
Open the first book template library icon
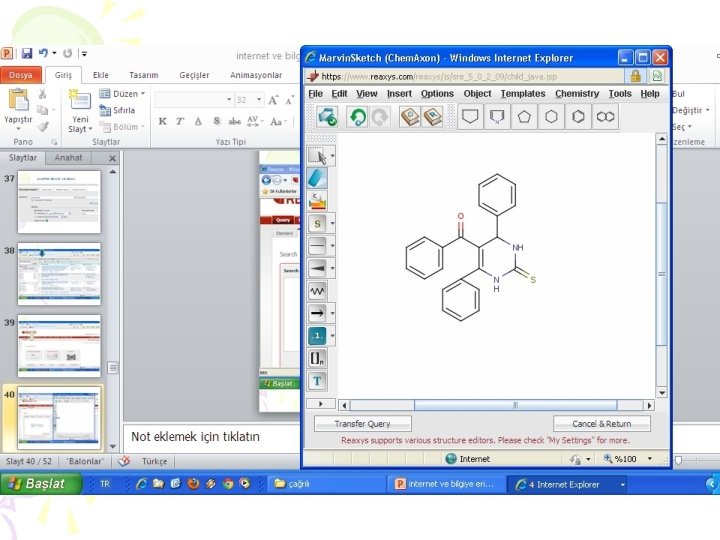tap(410, 117)
